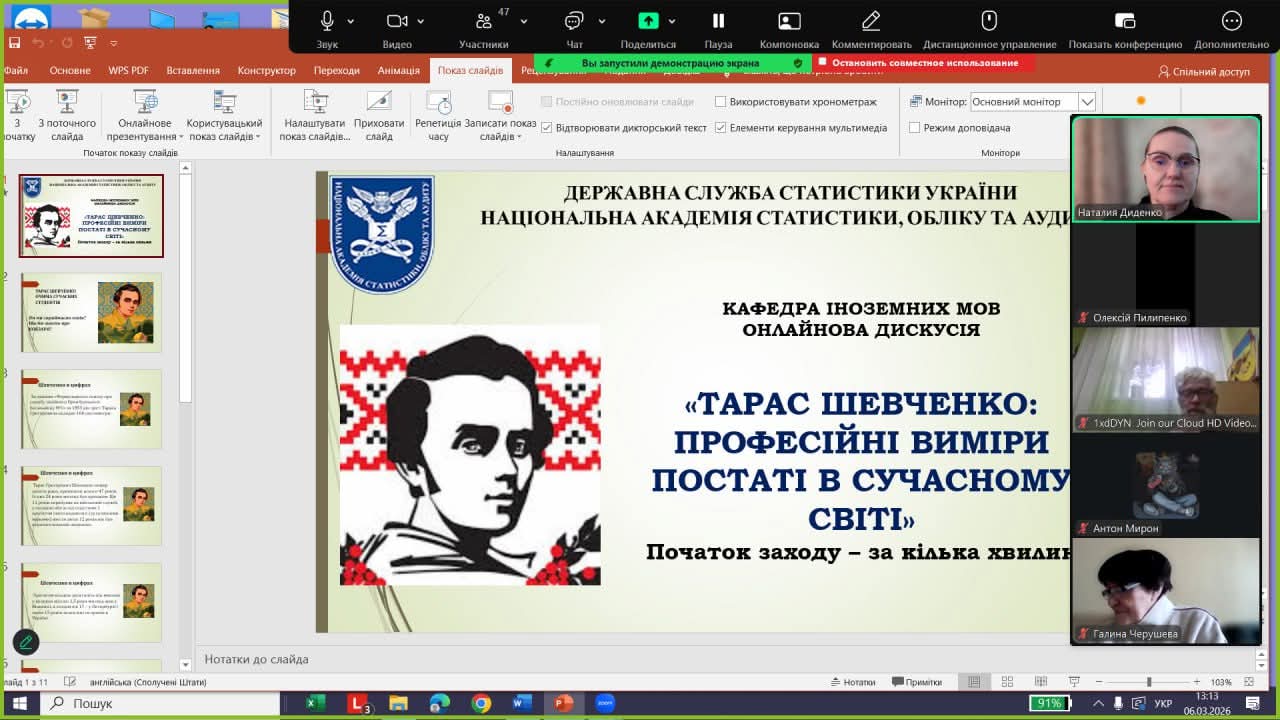Open the Комментировать annotation pencil tool

click(871, 21)
